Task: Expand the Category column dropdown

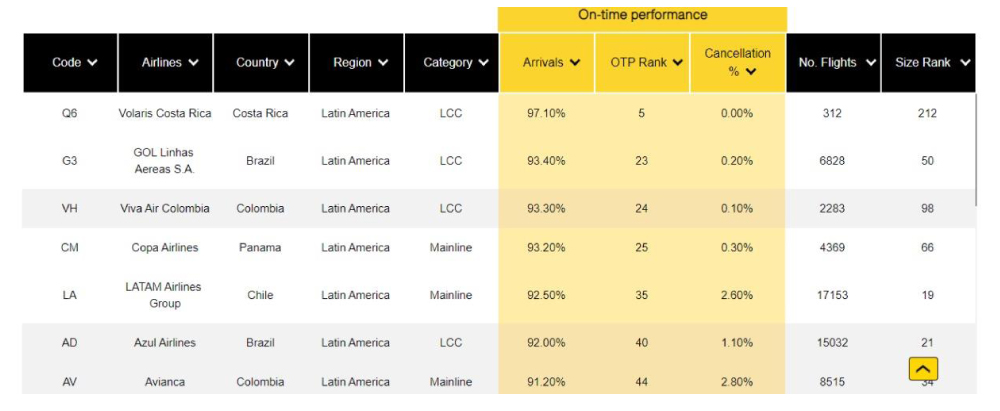Action: 484,63
